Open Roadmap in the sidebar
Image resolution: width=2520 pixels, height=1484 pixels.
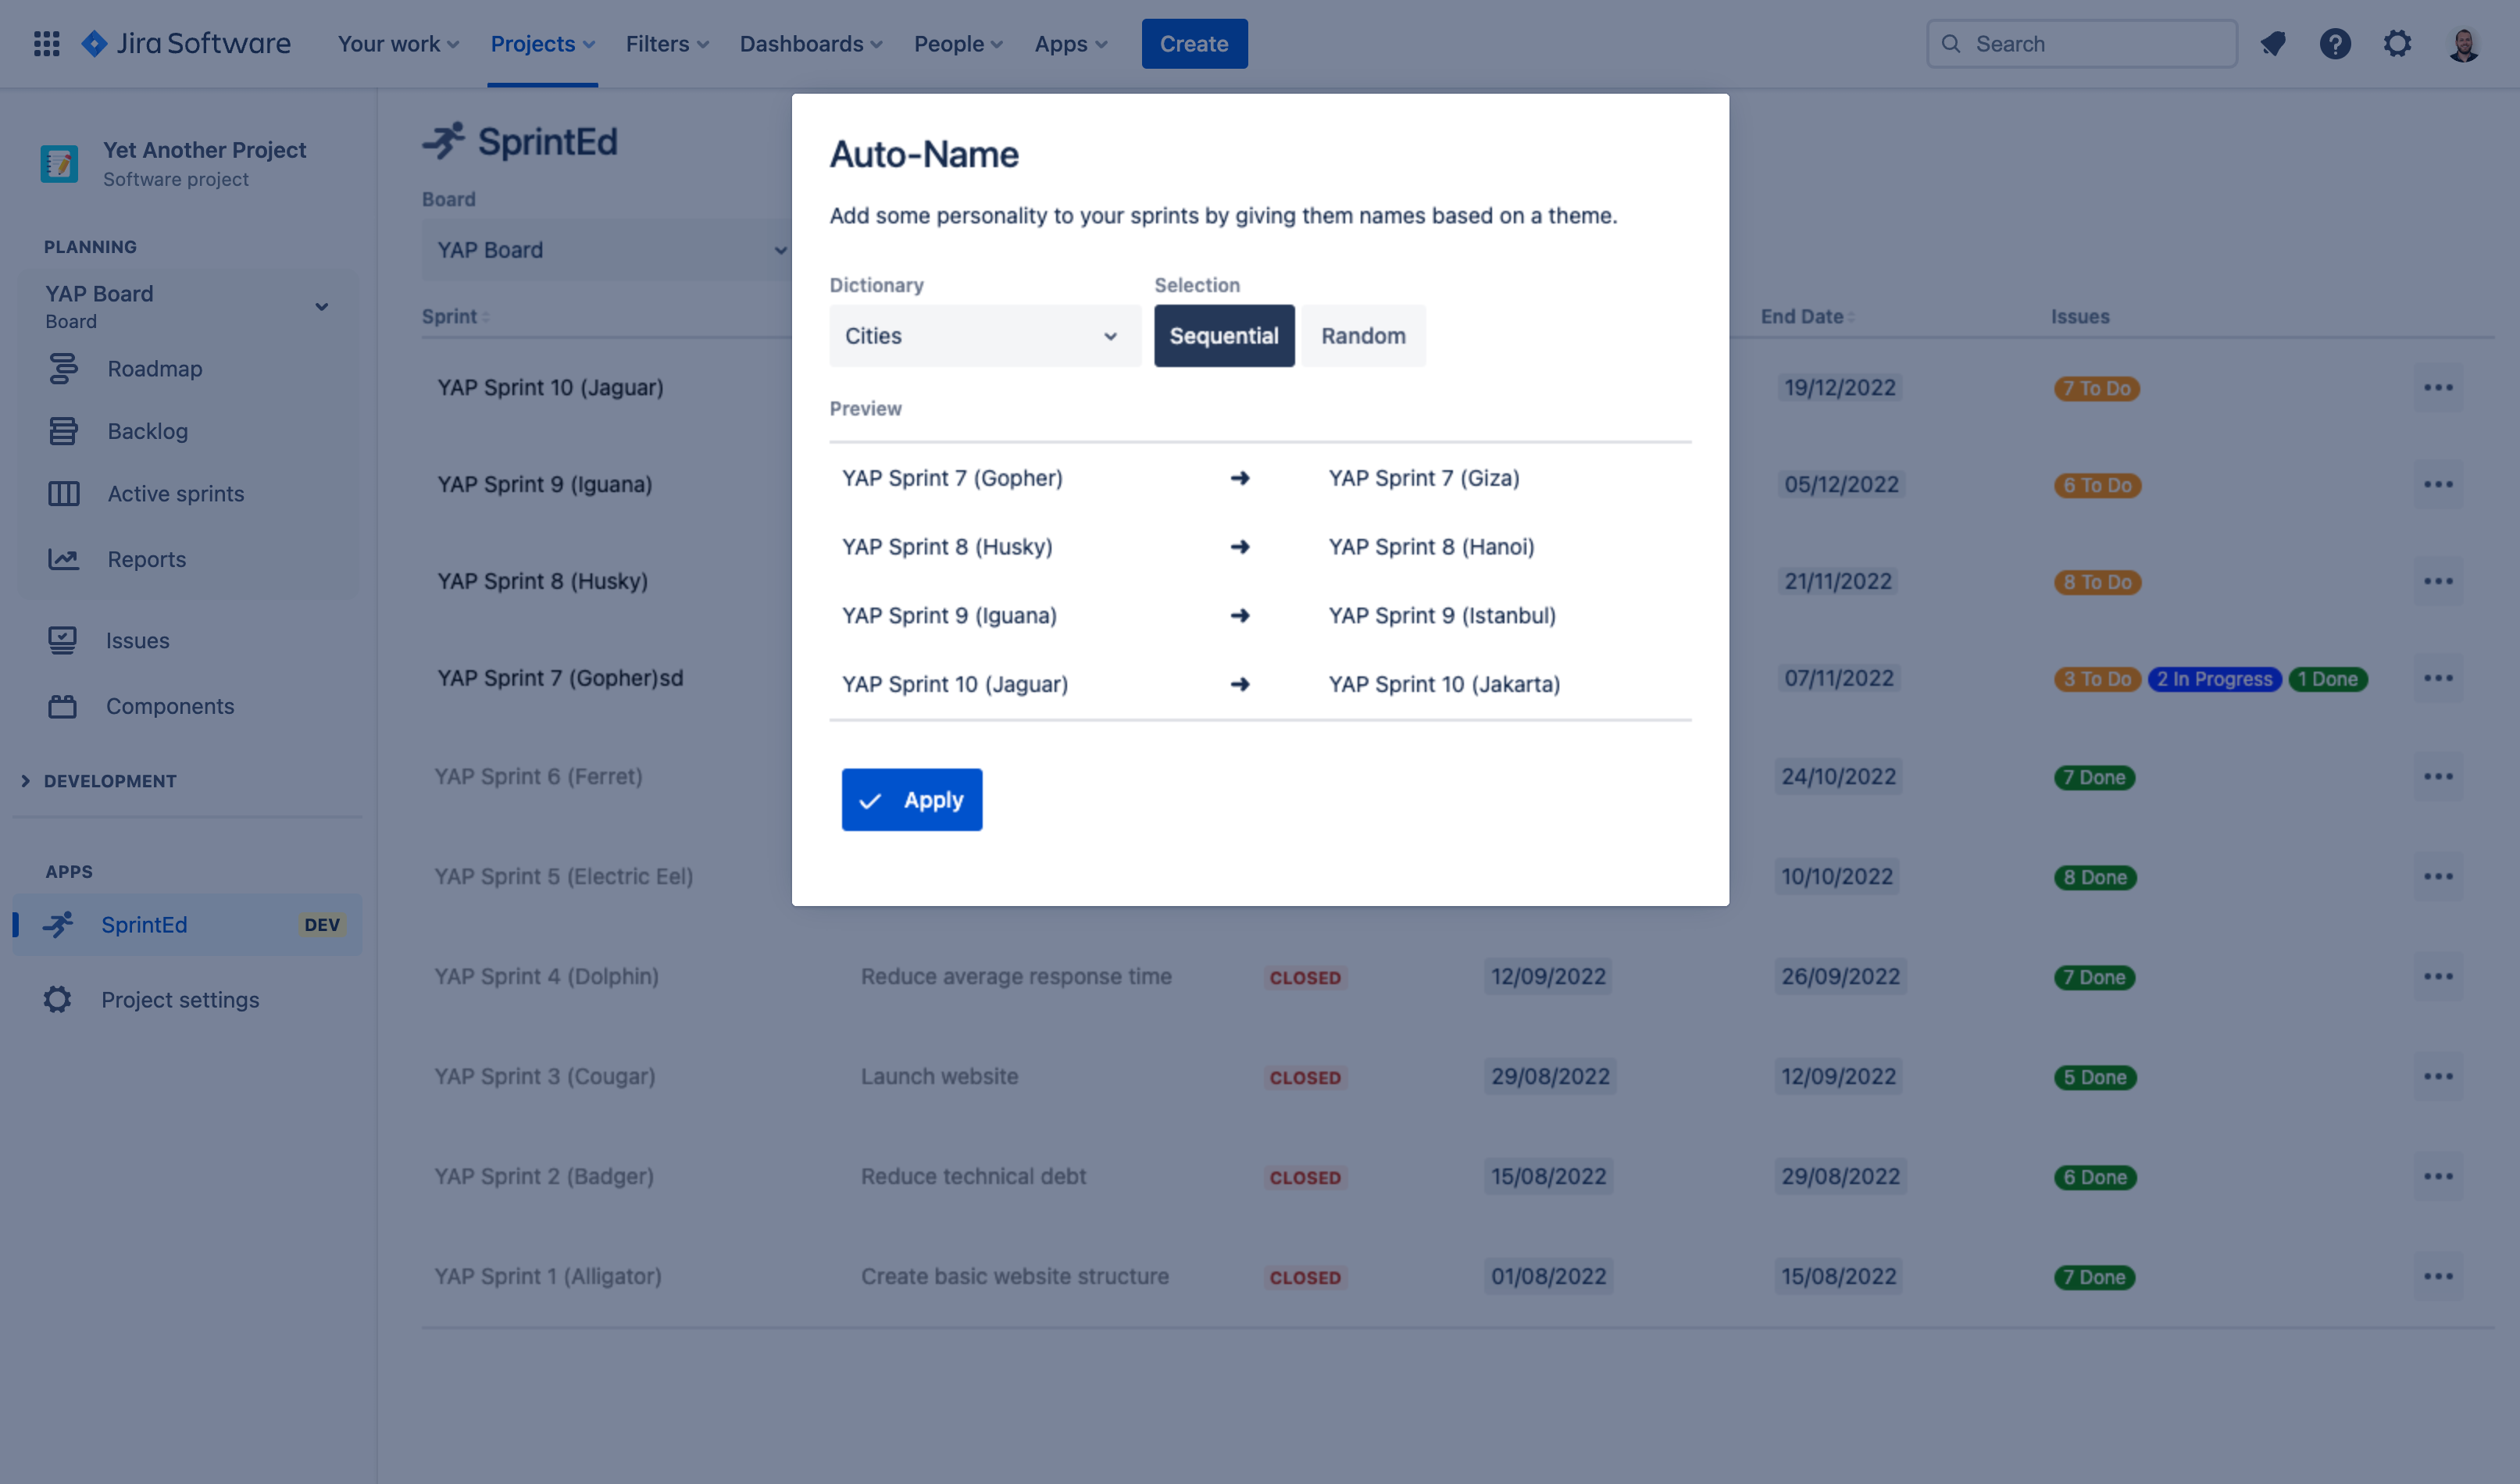pyautogui.click(x=155, y=369)
